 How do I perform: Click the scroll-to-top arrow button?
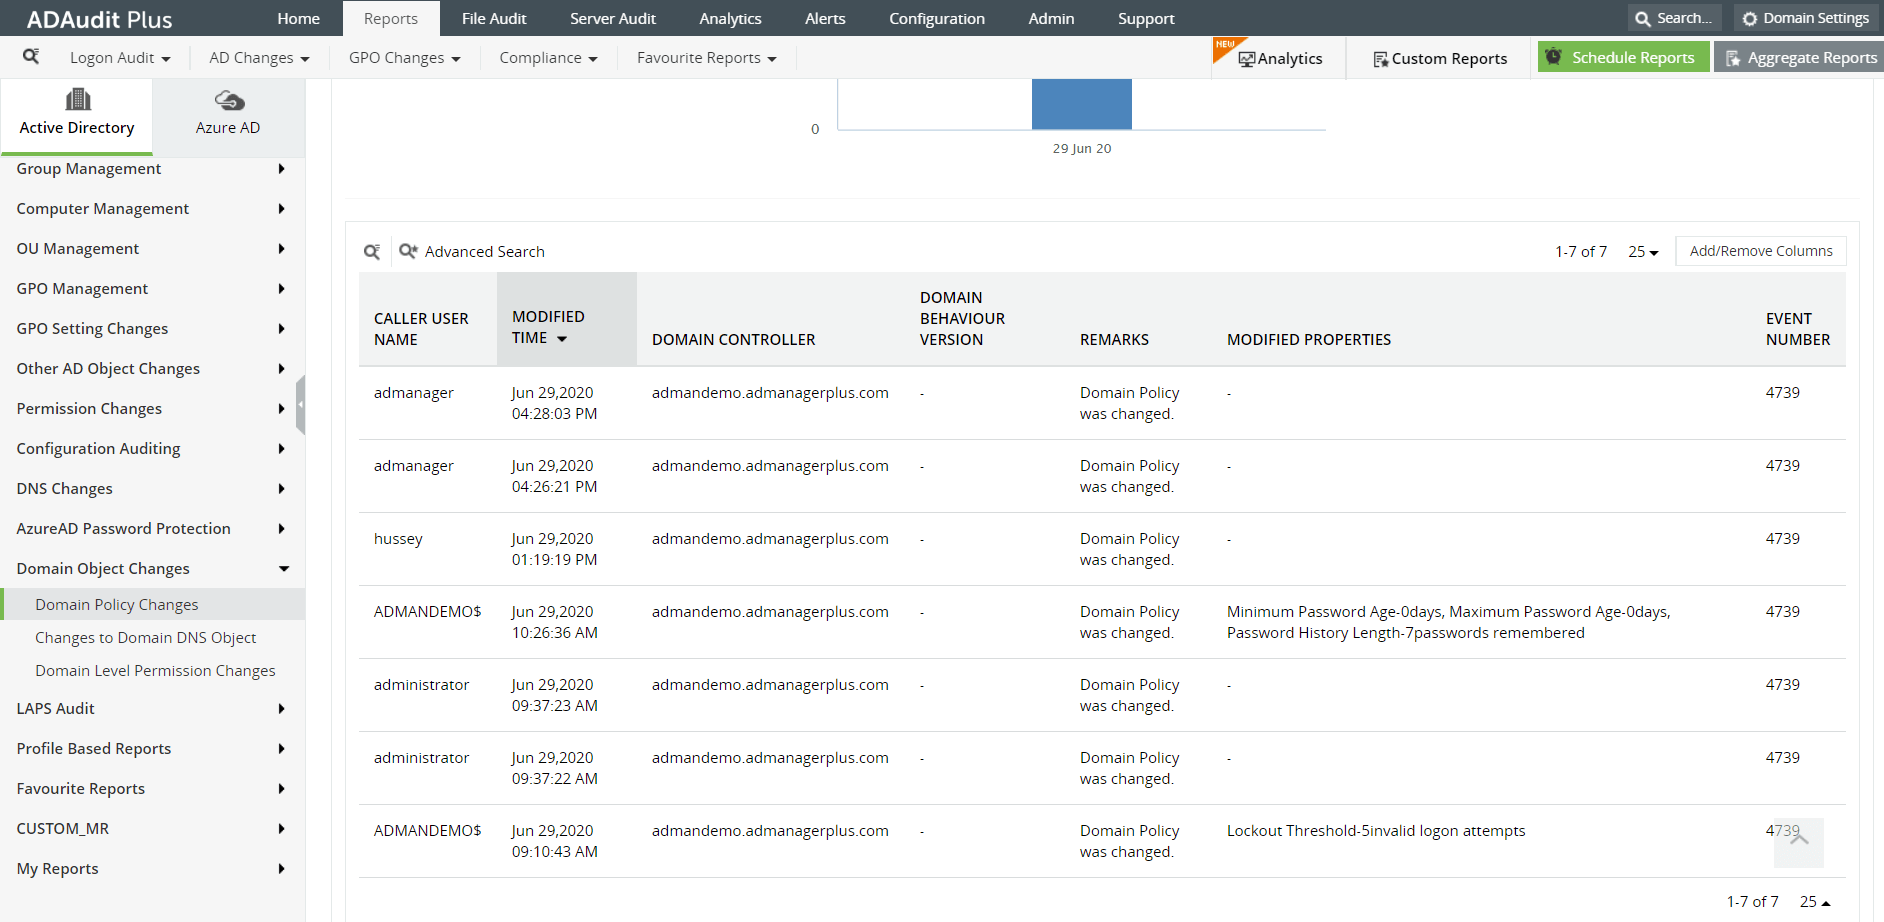pos(1799,842)
